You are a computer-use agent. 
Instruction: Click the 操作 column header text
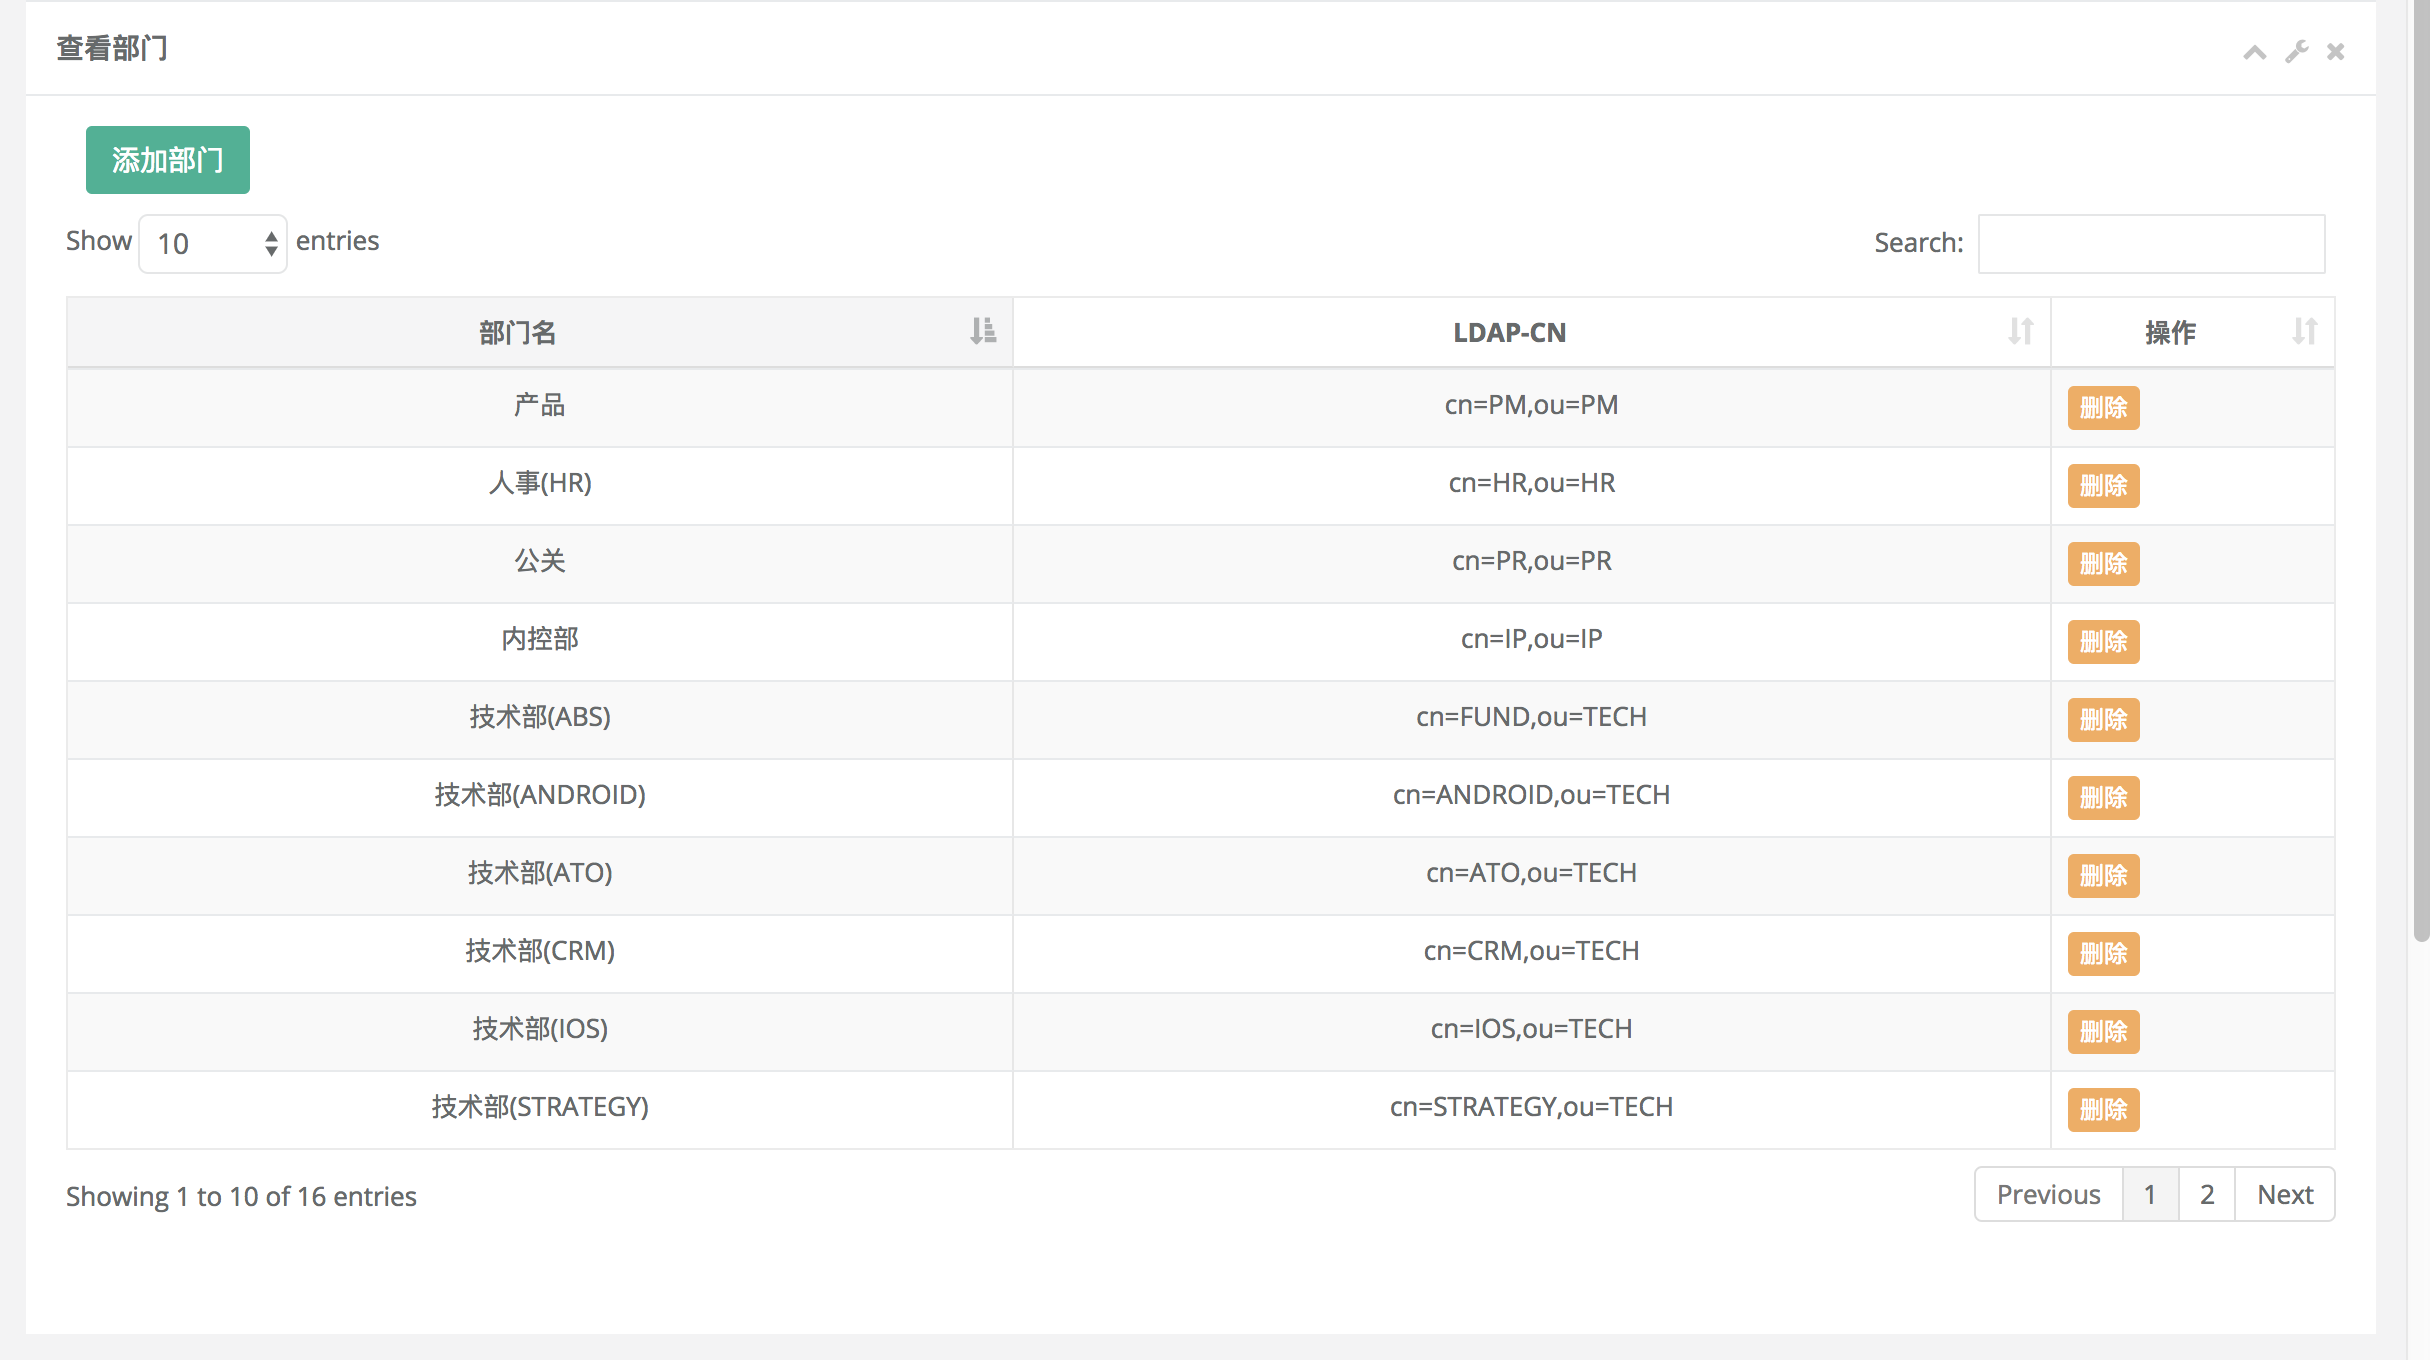(x=2170, y=332)
